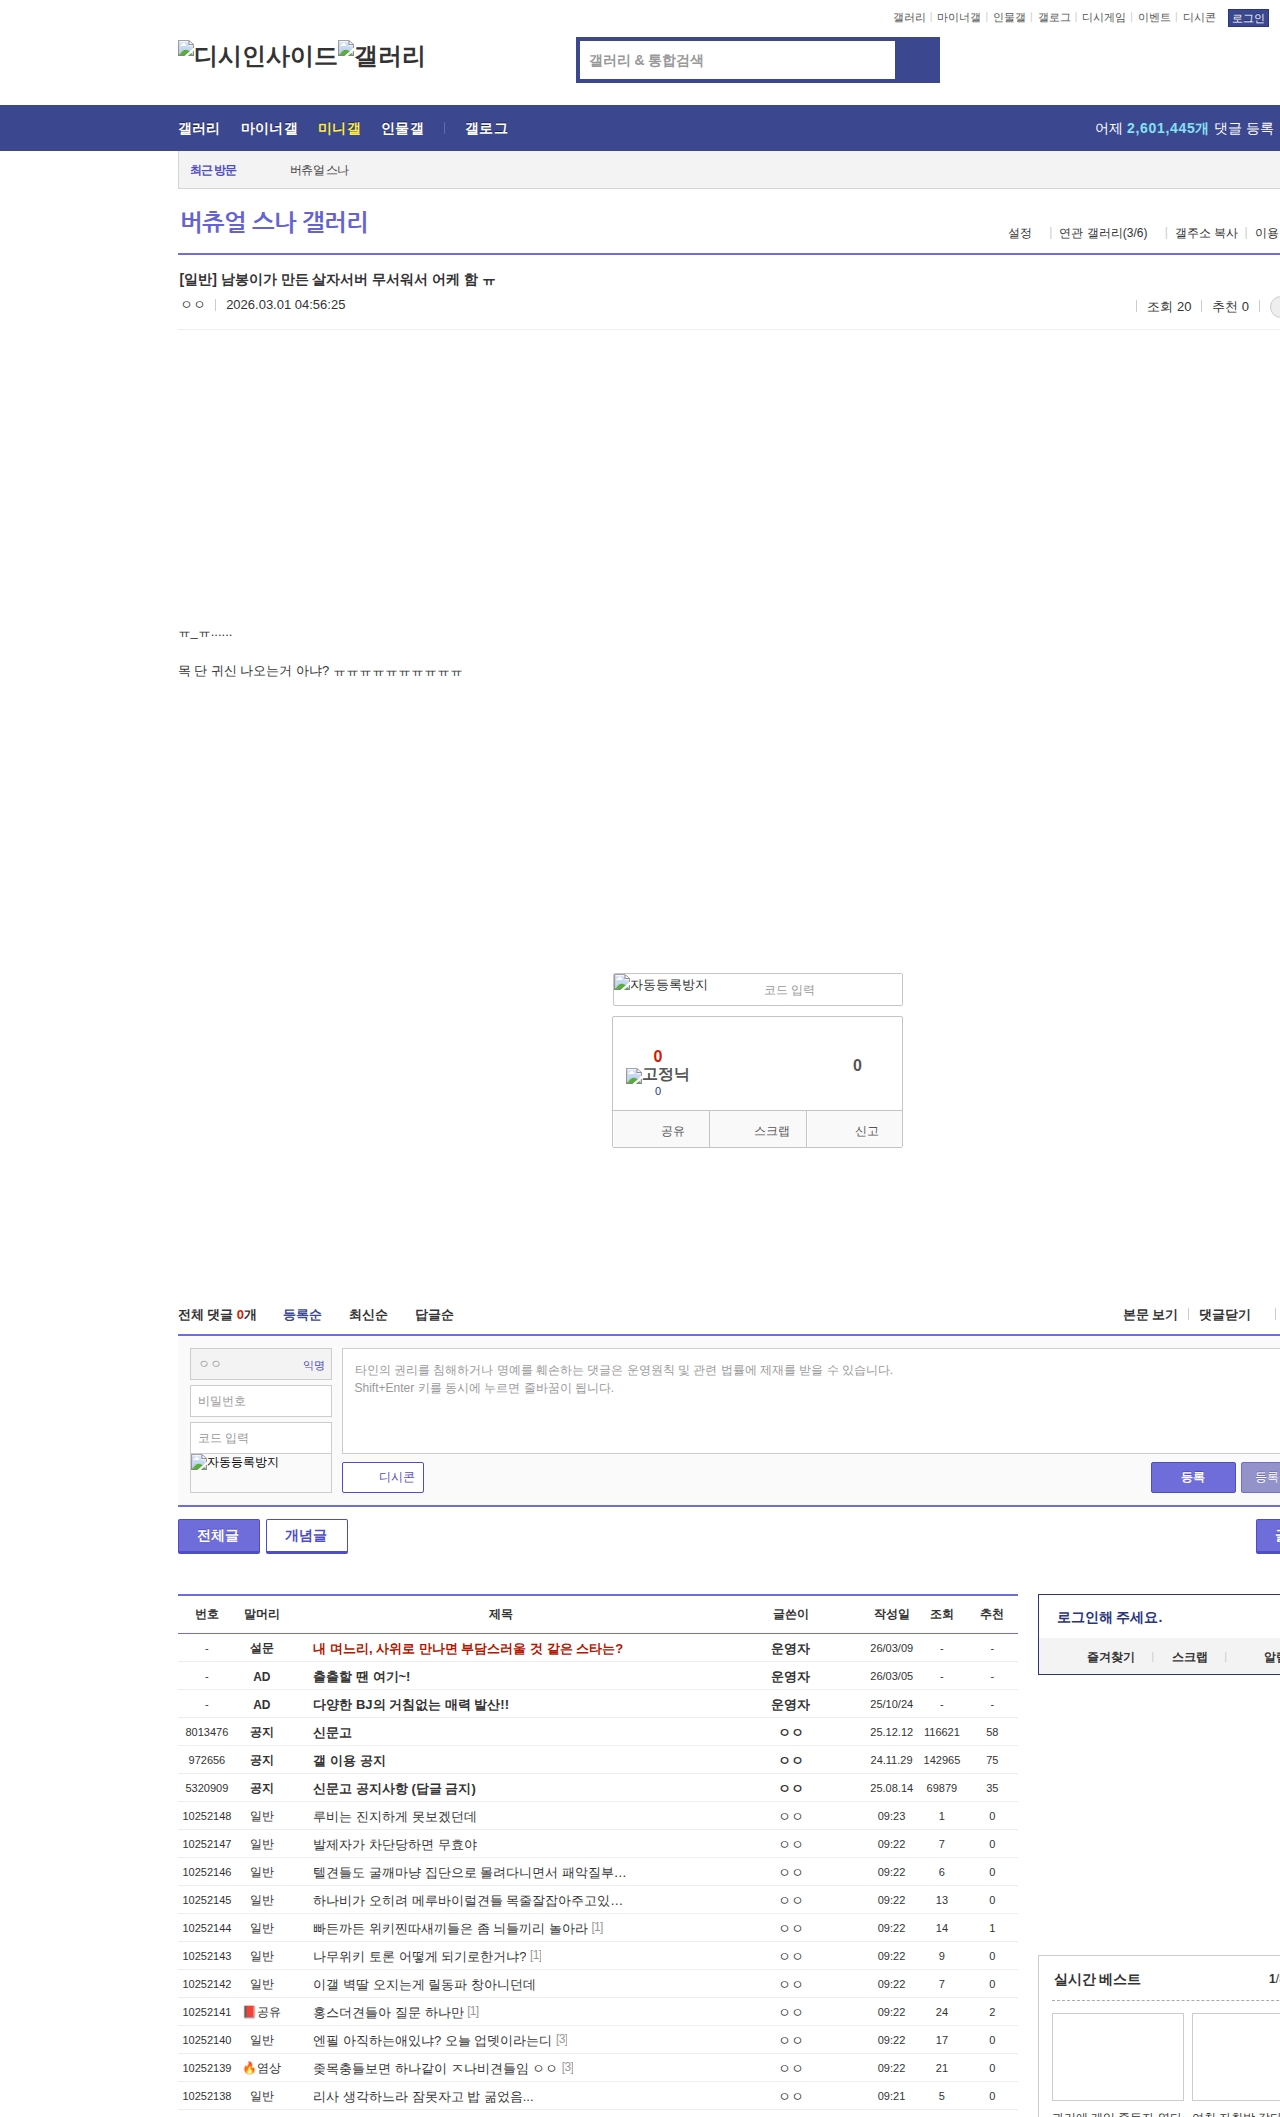Click the 갤러리 logo image beside 디시인사이드
The image size is (1280, 2117).
coord(382,56)
